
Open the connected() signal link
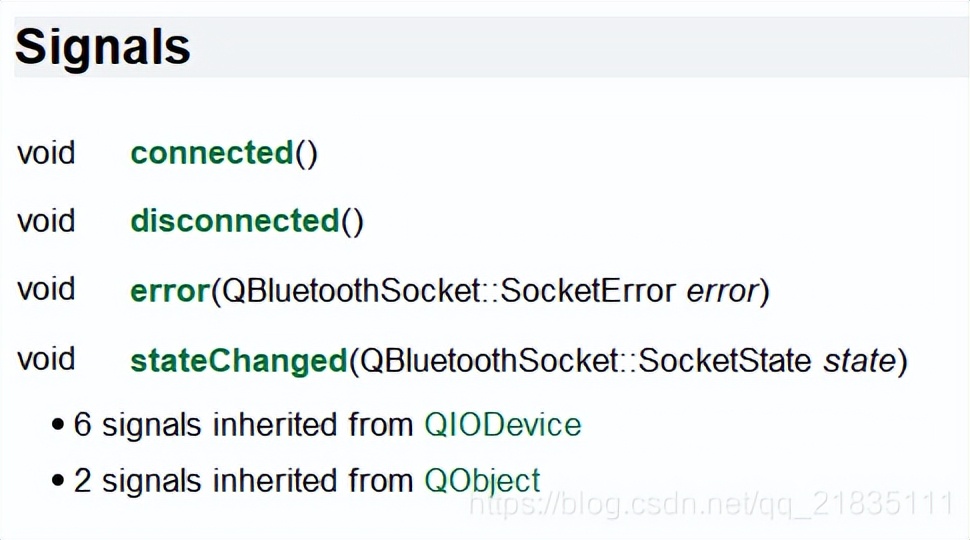[x=211, y=154]
